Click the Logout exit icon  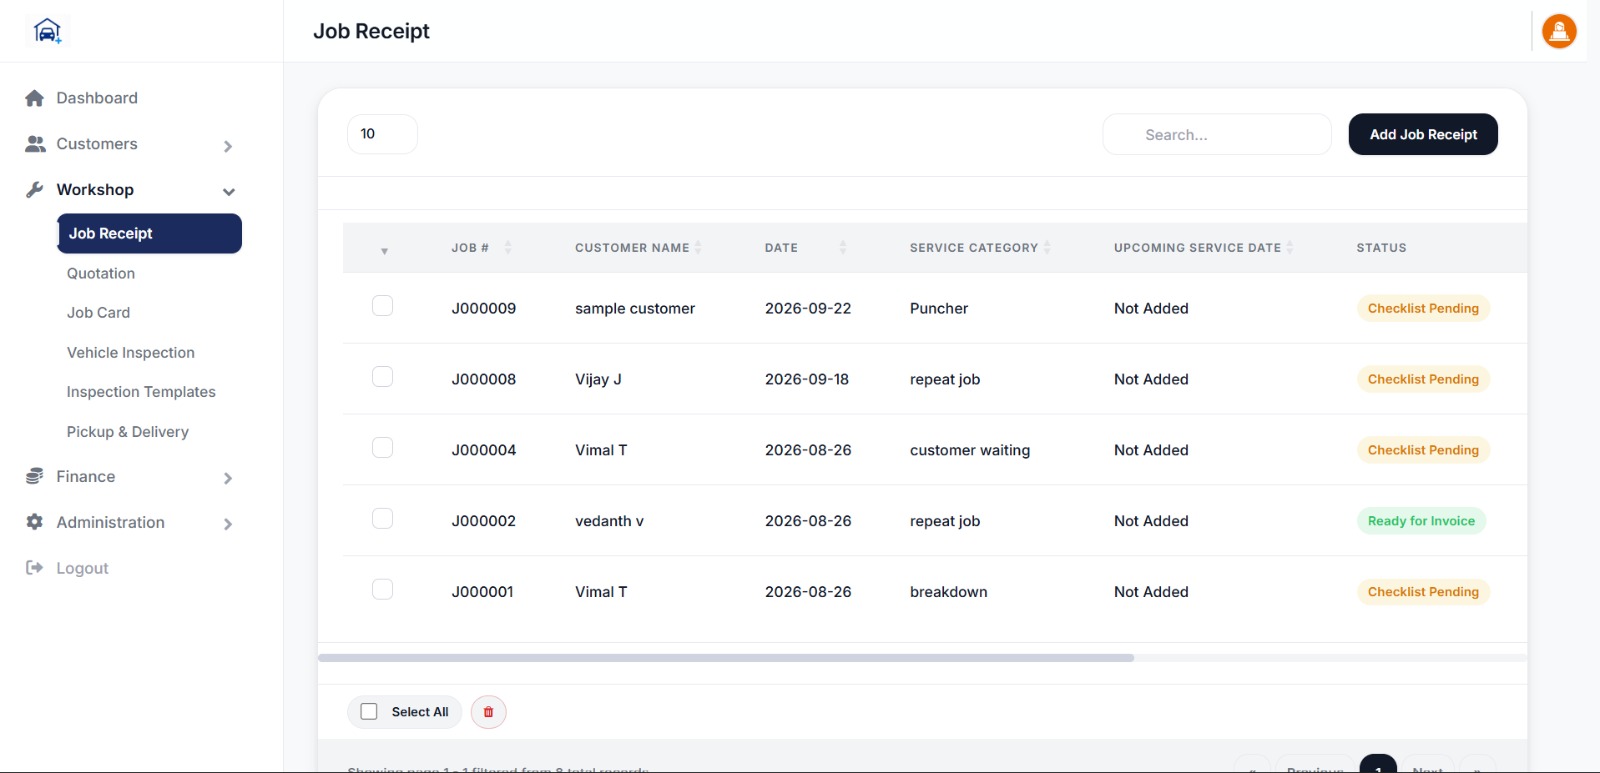(35, 568)
